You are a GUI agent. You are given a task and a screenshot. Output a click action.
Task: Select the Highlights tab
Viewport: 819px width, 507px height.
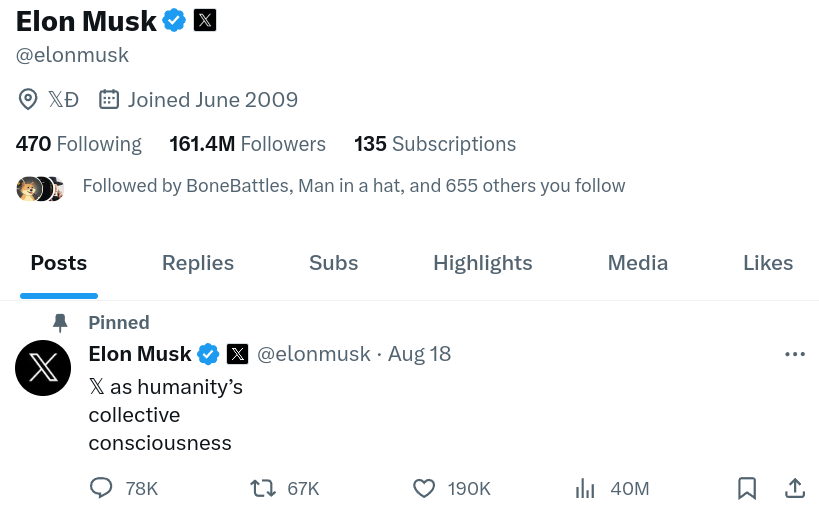tap(483, 263)
